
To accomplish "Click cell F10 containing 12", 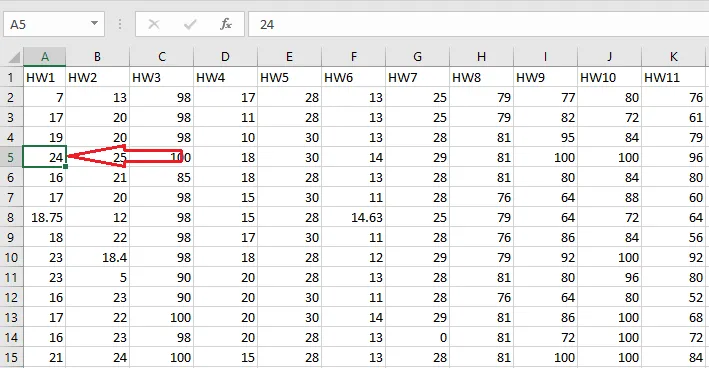I will coord(354,257).
